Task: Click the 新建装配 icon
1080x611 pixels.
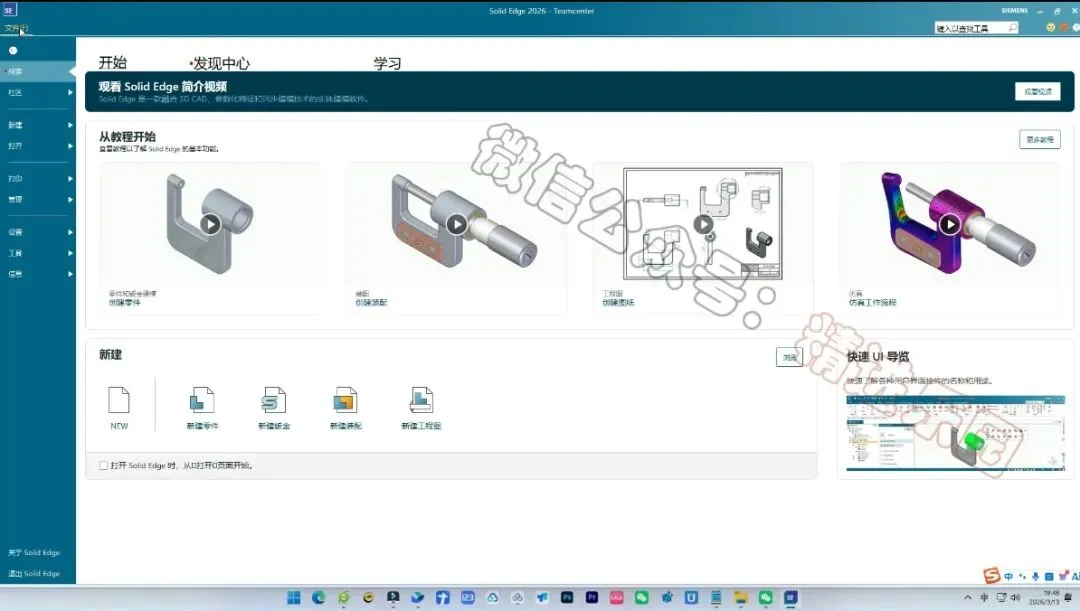Action: click(x=345, y=400)
